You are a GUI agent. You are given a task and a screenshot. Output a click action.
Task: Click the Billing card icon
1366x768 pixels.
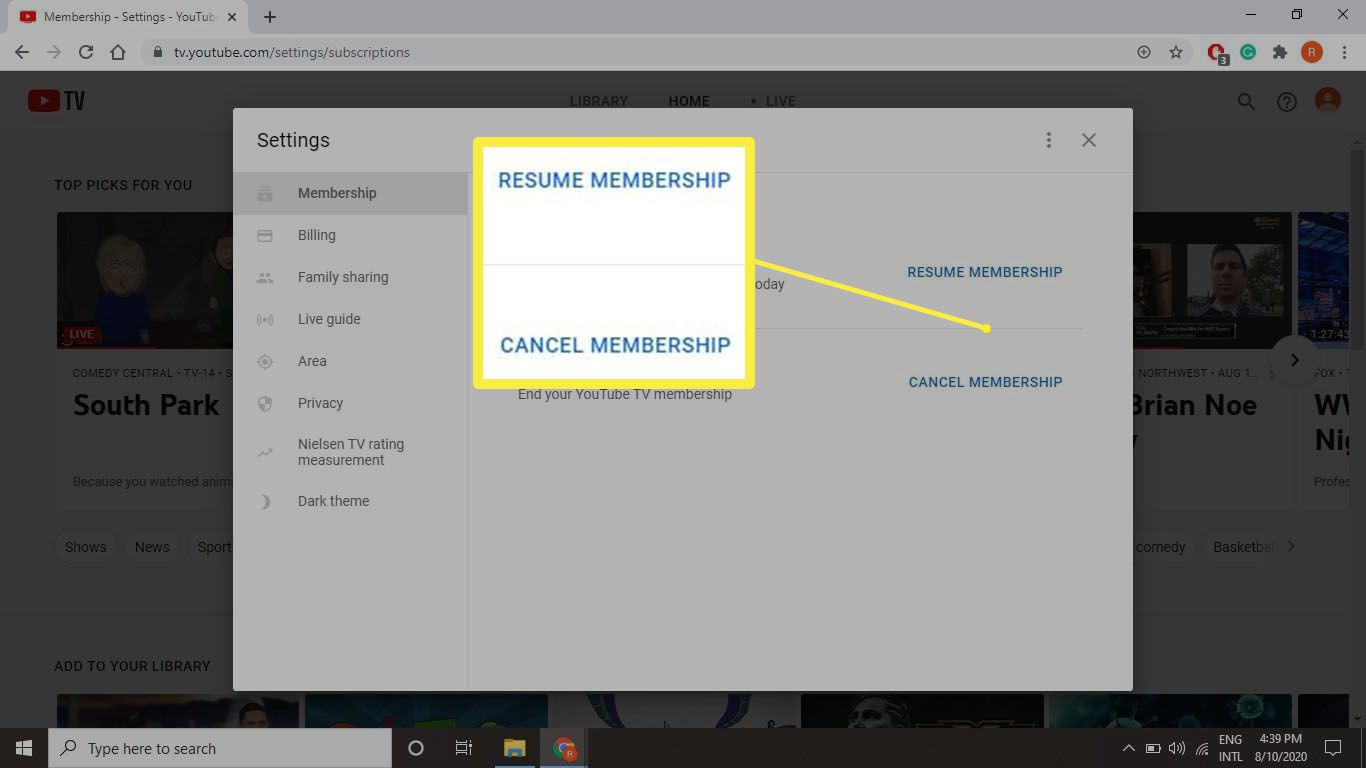tap(265, 235)
